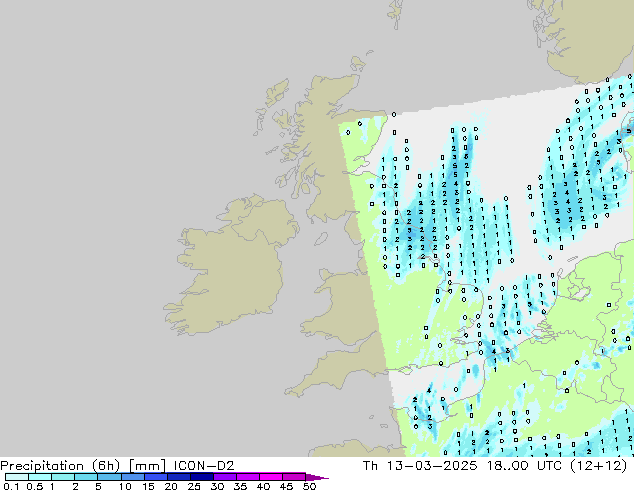The image size is (634, 490).
Task: Click the '0.1' legend value
Action: click(x=11, y=486)
